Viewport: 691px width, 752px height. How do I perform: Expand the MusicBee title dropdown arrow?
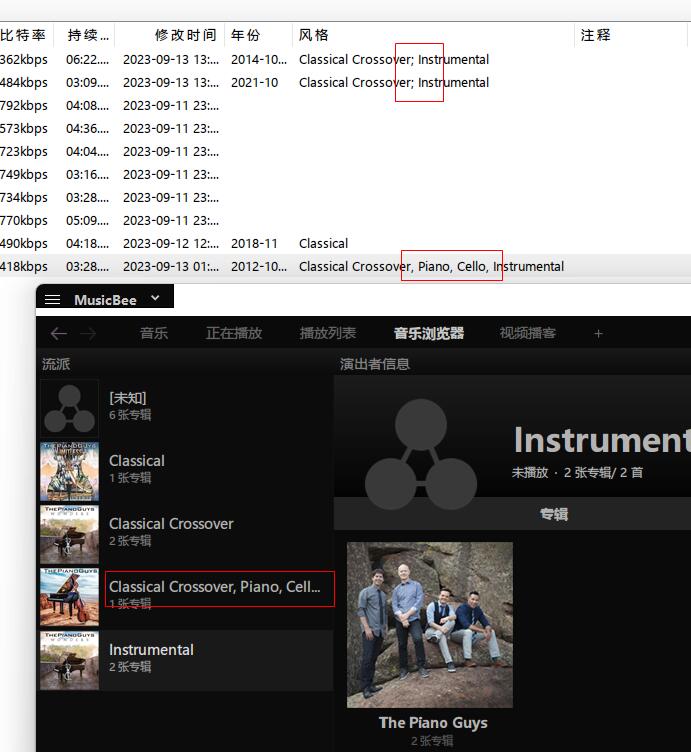click(x=155, y=298)
